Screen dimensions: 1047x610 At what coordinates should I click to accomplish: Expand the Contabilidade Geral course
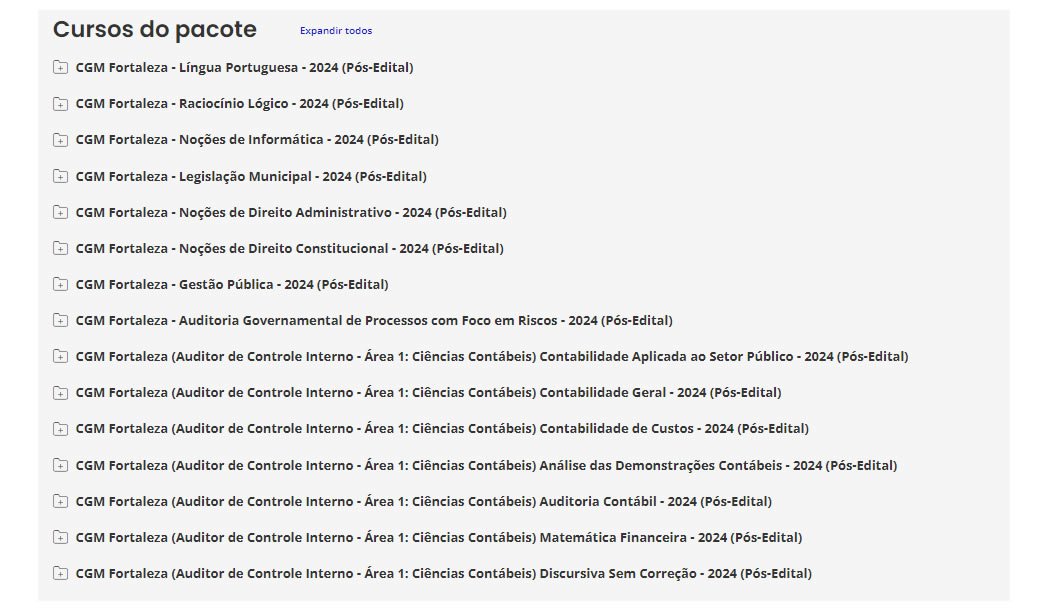(428, 393)
